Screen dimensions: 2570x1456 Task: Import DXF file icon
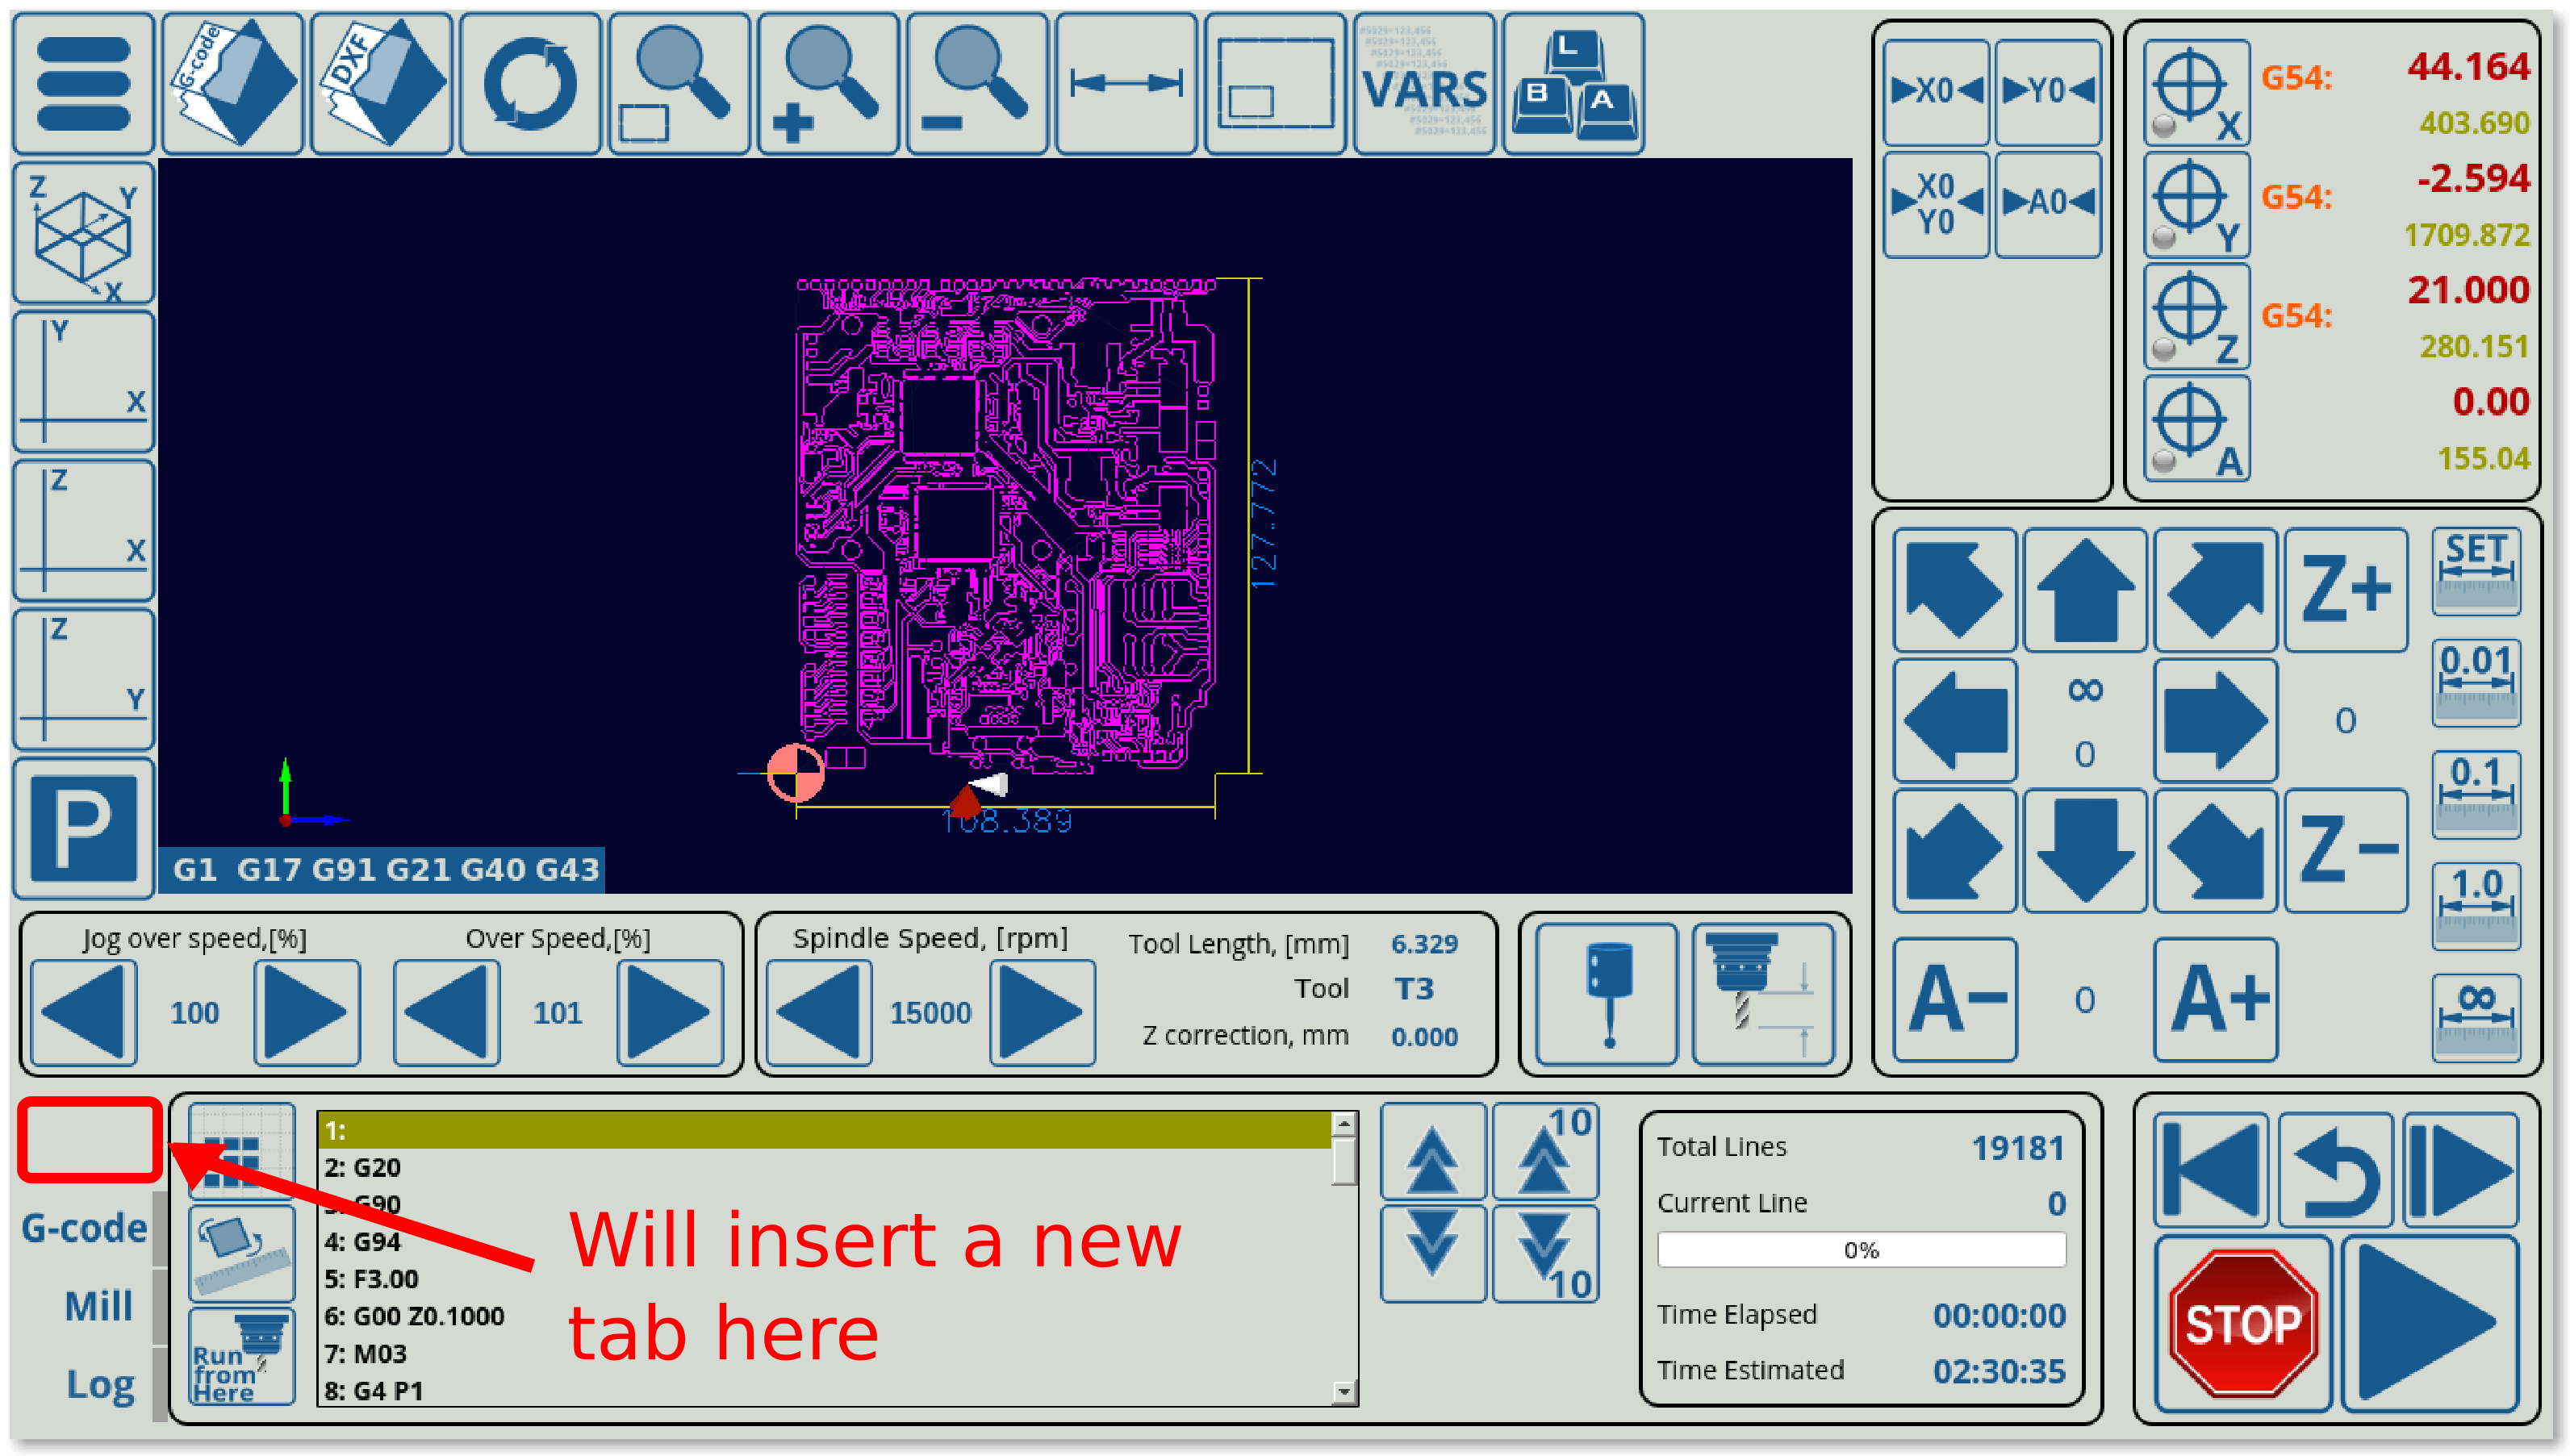pyautogui.click(x=381, y=84)
